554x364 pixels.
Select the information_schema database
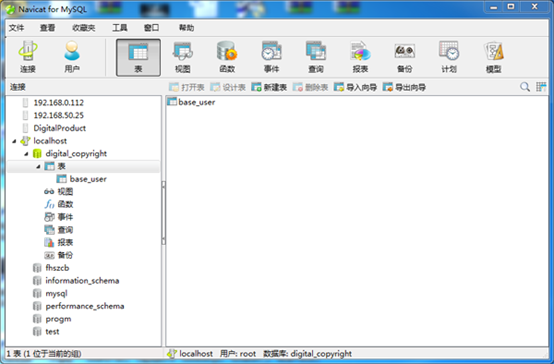(x=82, y=281)
